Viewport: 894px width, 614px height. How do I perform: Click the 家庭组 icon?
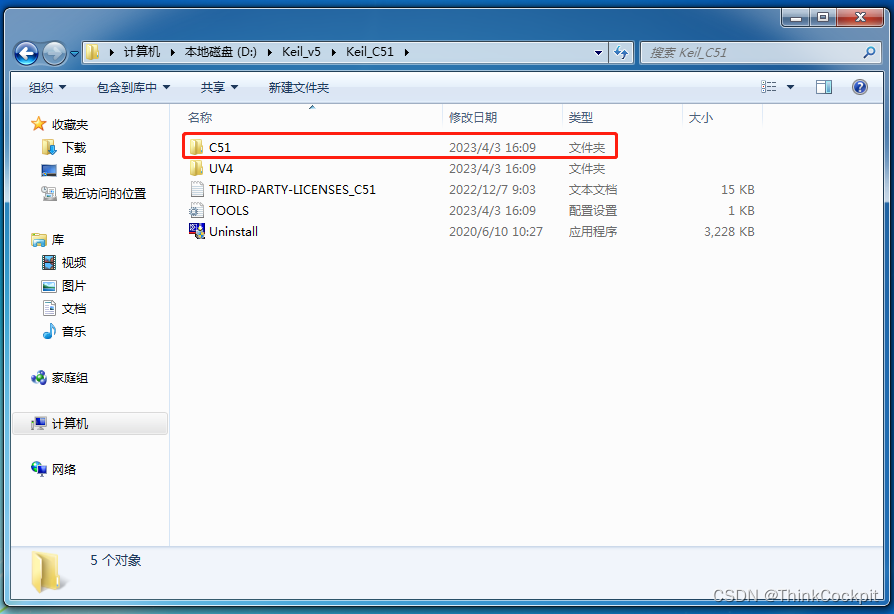click(x=39, y=377)
